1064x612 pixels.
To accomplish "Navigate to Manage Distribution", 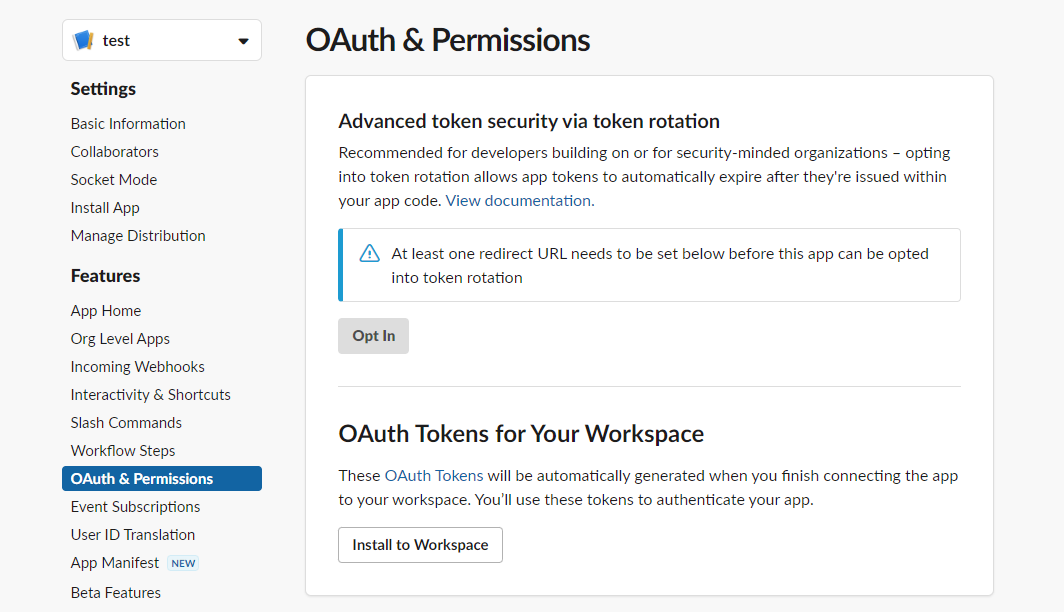I will (138, 236).
